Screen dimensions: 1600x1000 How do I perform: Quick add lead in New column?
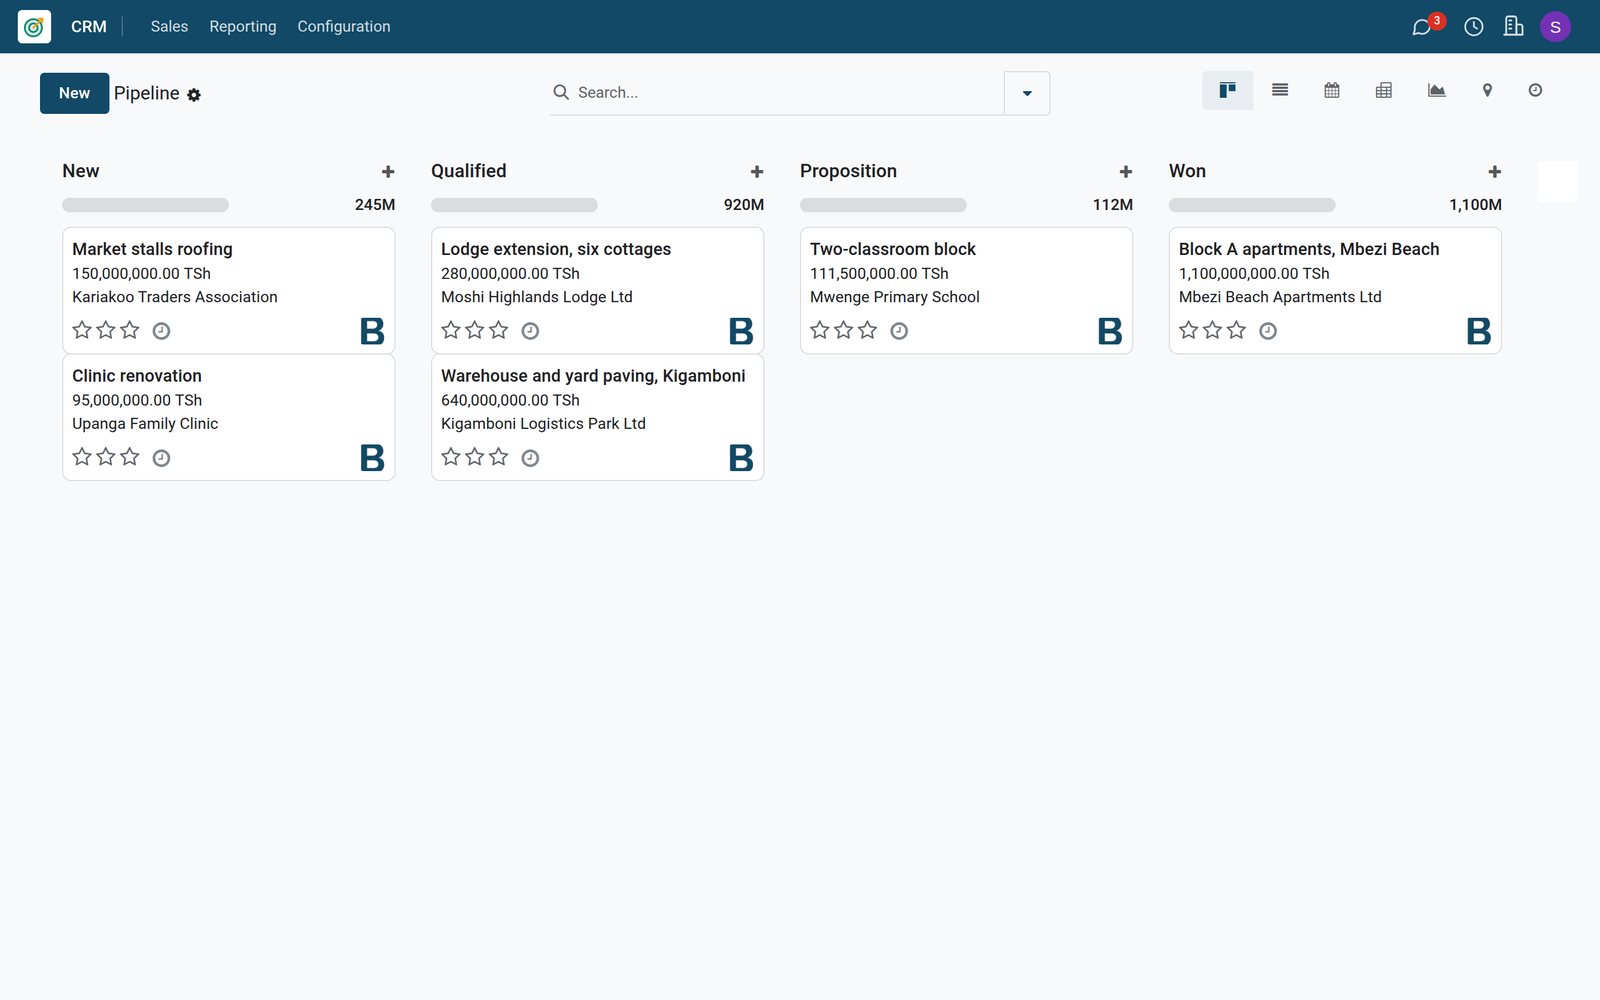[x=388, y=172]
